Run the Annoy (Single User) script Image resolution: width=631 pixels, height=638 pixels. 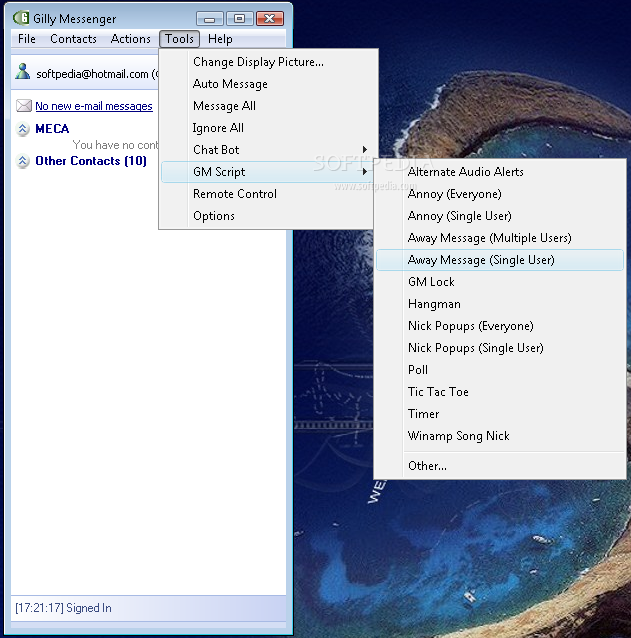[500, 216]
